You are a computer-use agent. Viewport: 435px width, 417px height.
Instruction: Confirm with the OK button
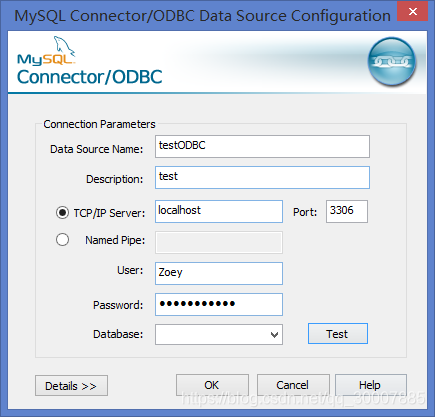click(x=212, y=385)
